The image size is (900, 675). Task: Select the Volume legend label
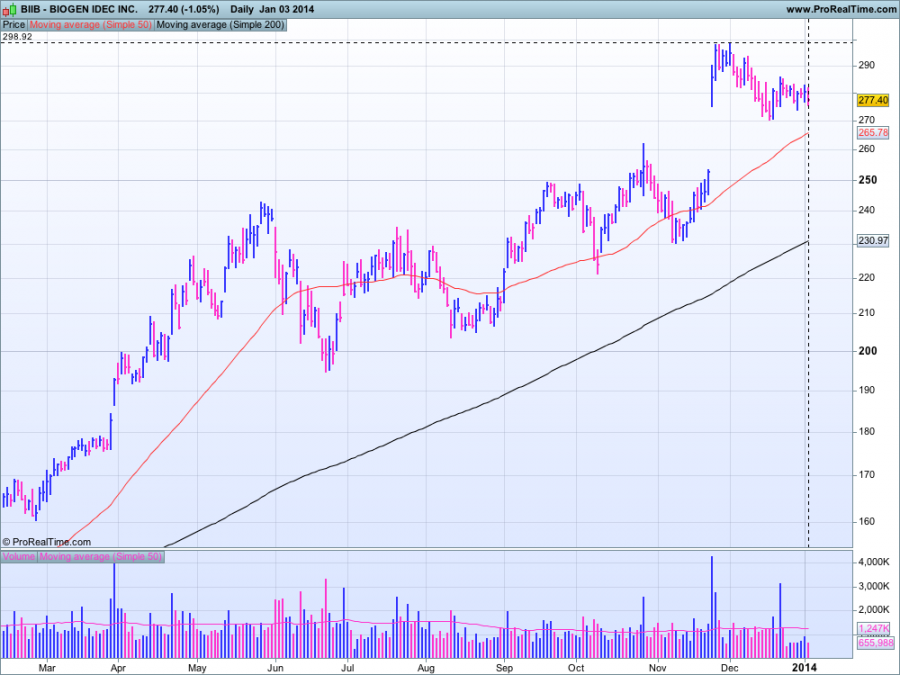pos(19,557)
